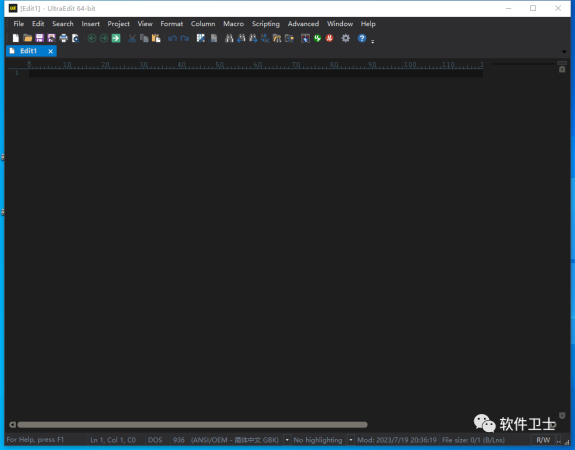Screen dimensions: 575x450
Task: Click the No highlighting status entry
Action: [318, 440]
